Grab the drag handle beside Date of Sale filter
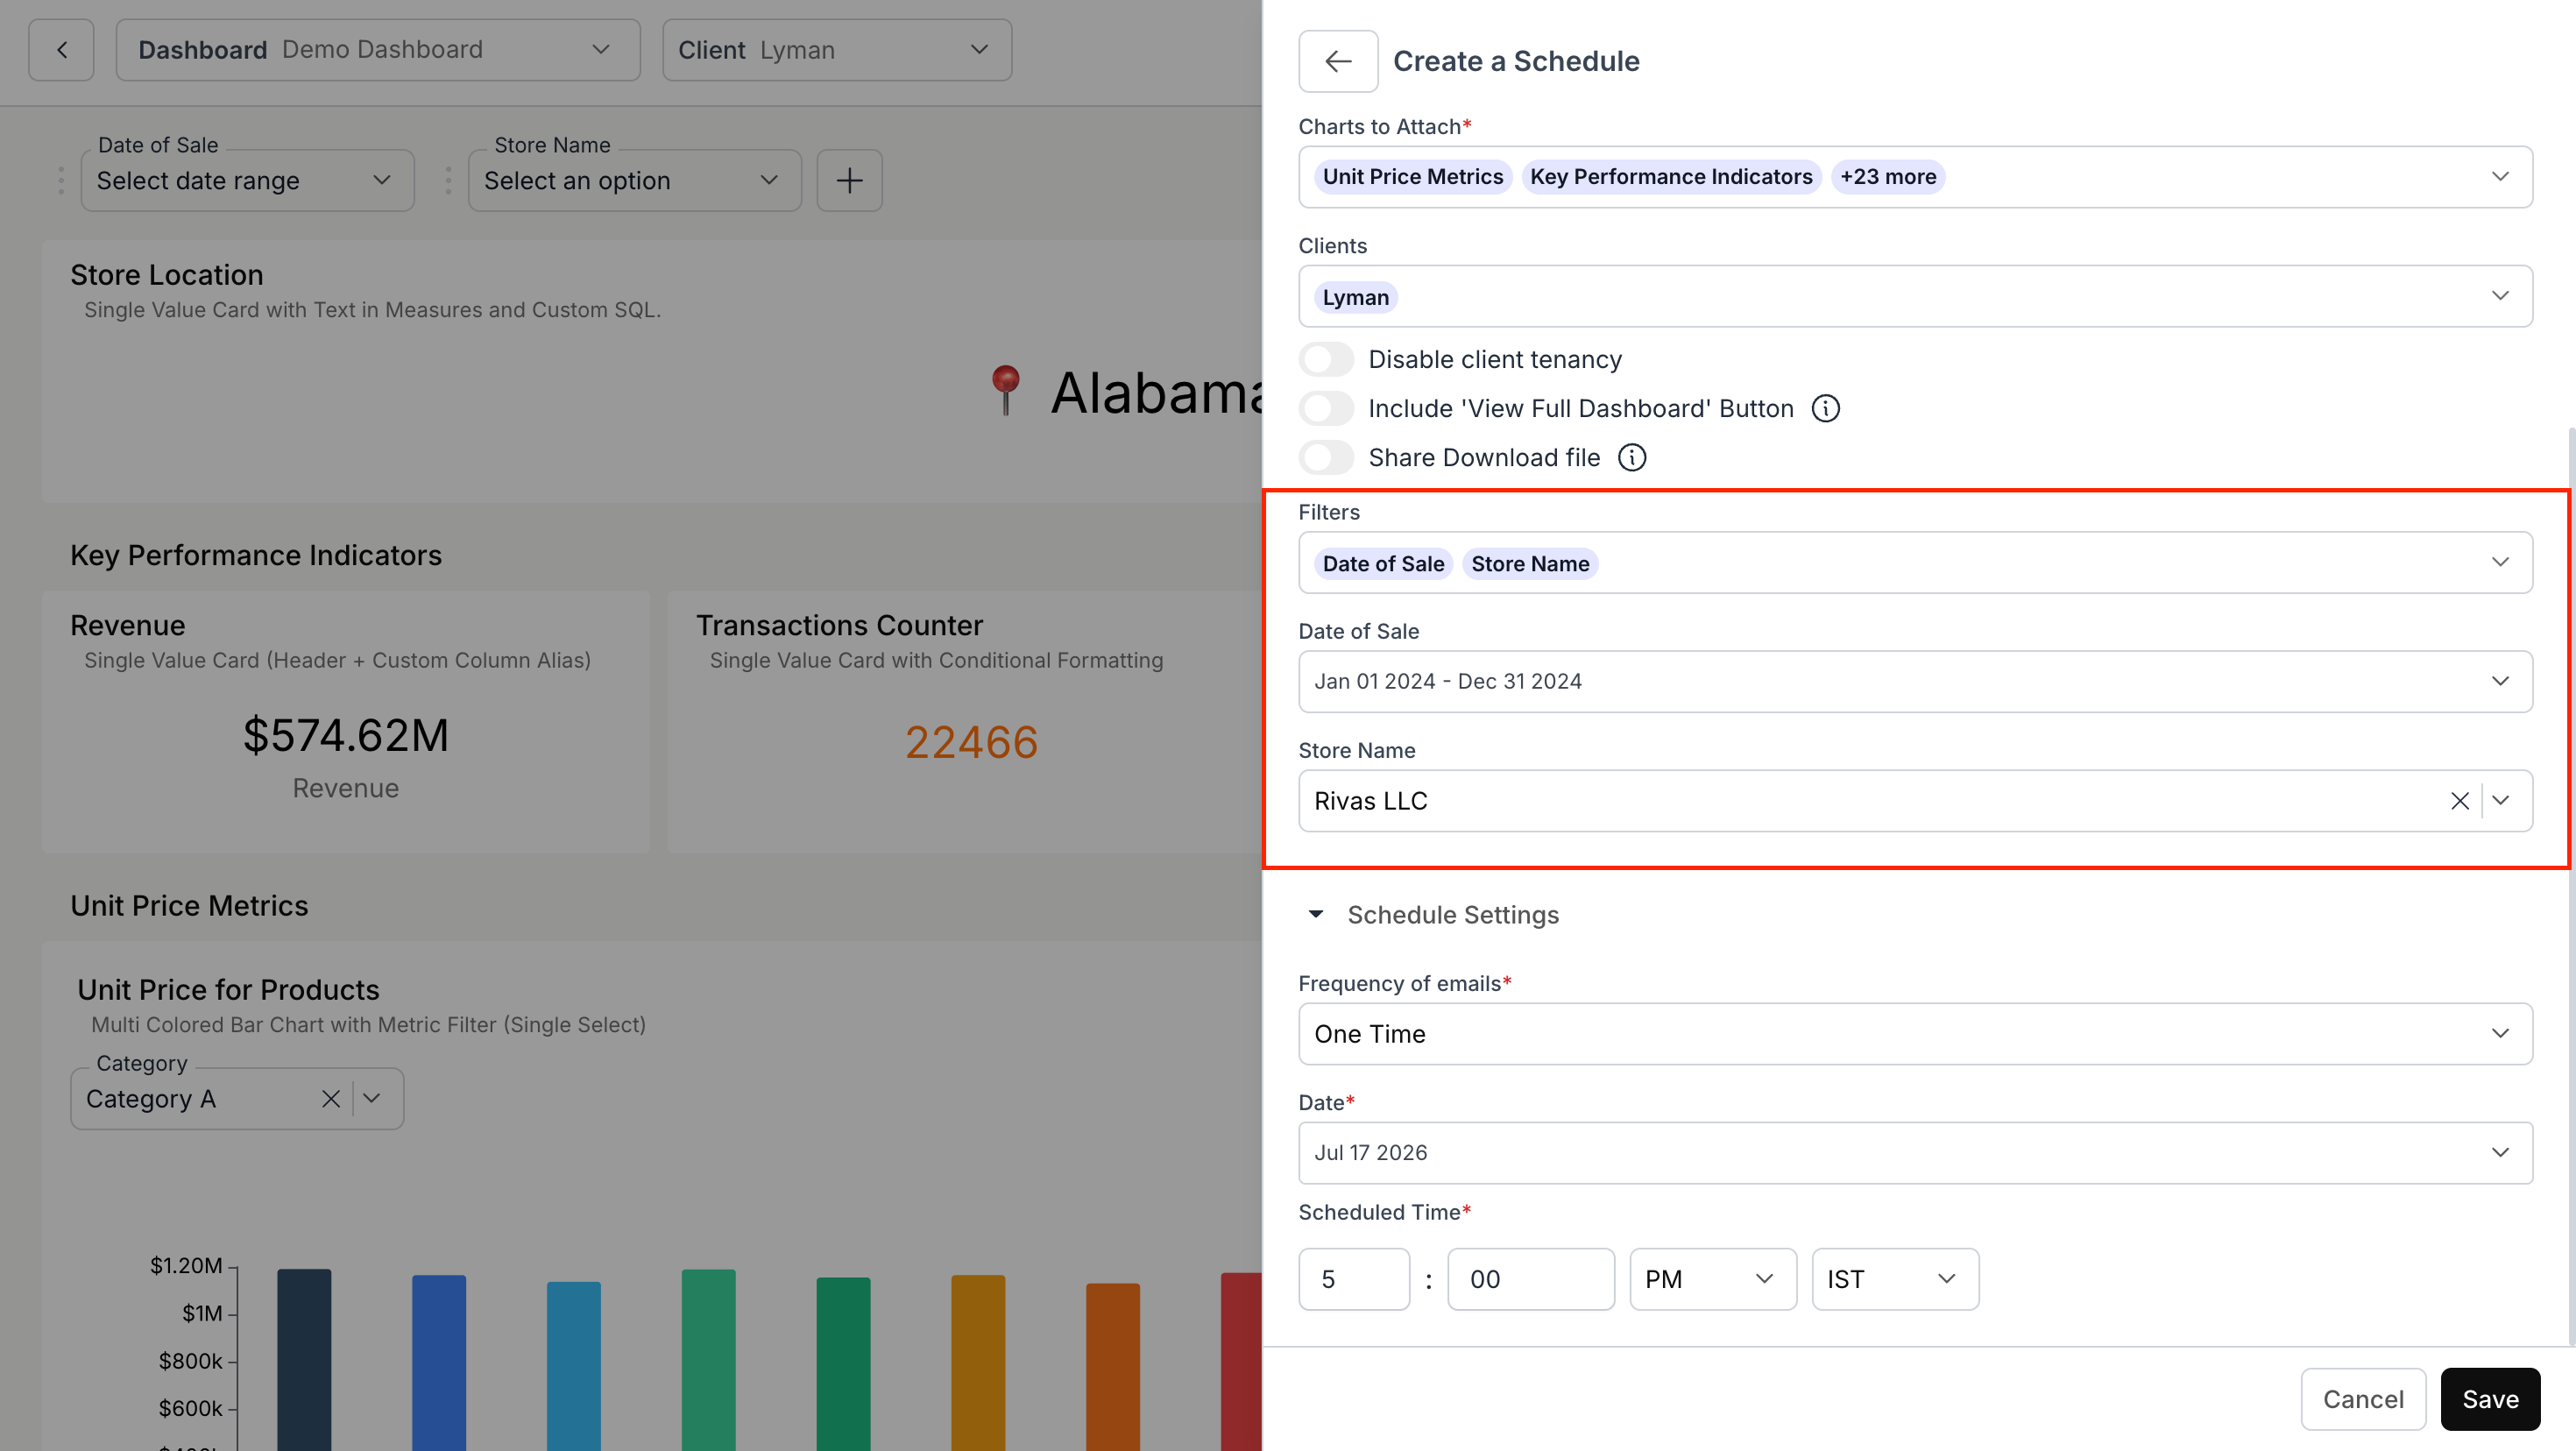Screen dimensions: 2576x1451 pyautogui.click(x=61, y=181)
